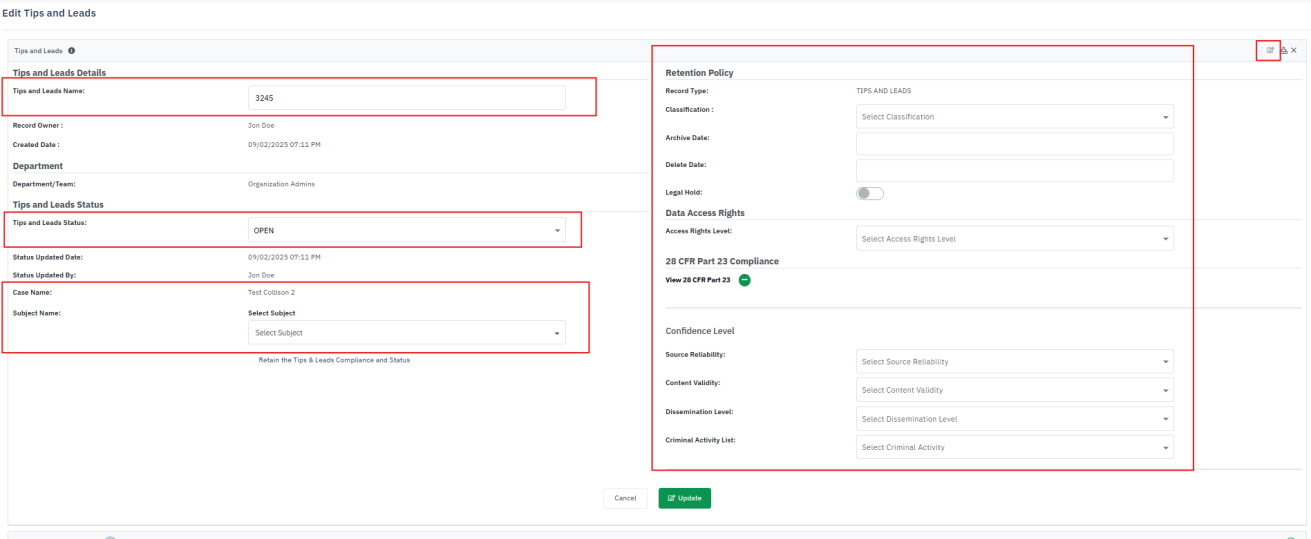Collapse the View 28 CFR Part 23 section
This screenshot has width=1311, height=539.
[x=745, y=280]
